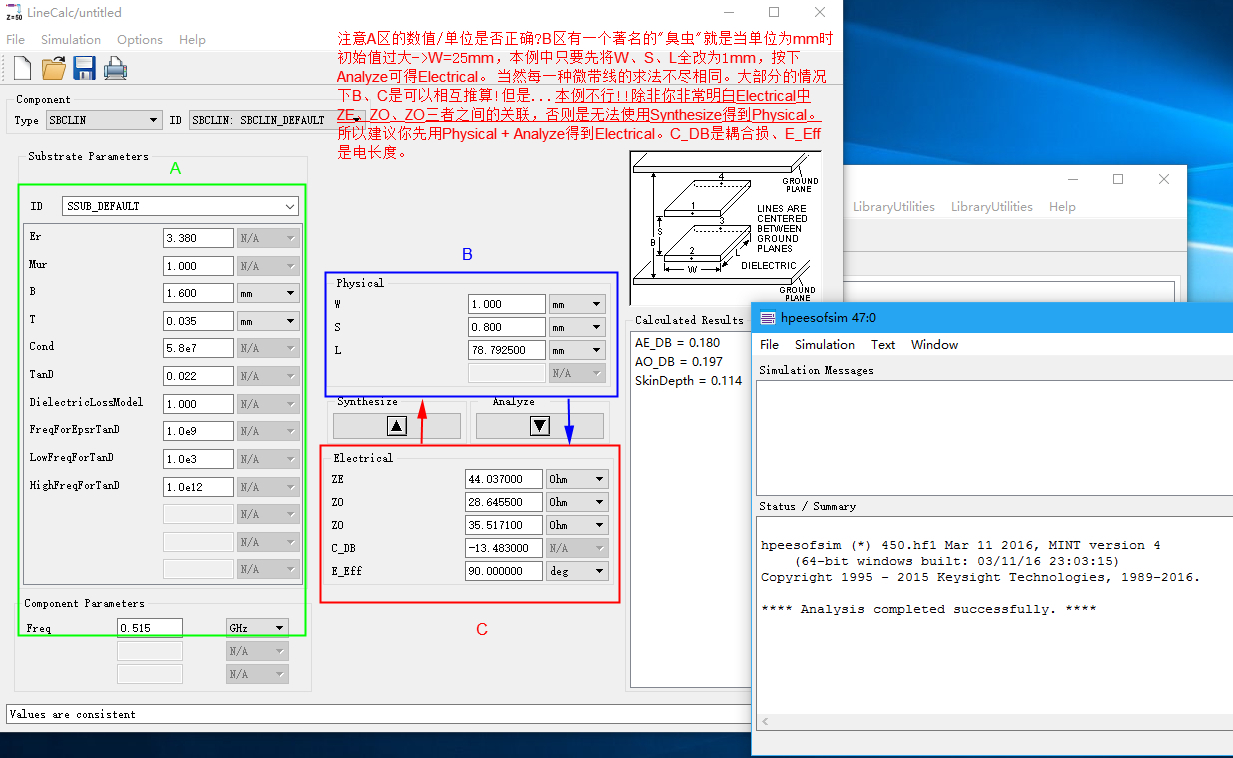Image resolution: width=1233 pixels, height=758 pixels.
Task: Click the S physical spacing field
Action: (x=507, y=327)
